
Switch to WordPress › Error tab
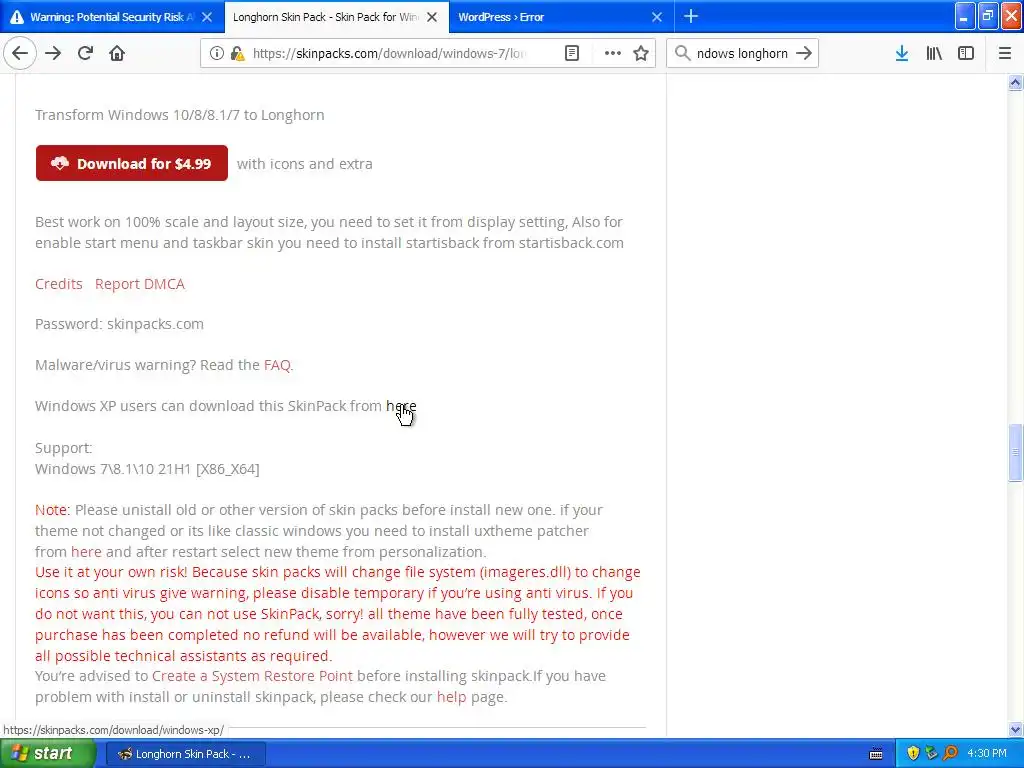coord(562,17)
